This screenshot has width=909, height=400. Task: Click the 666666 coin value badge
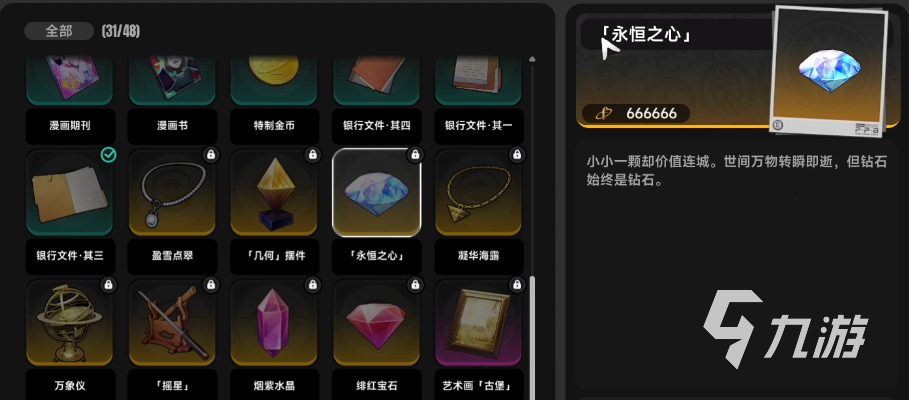[x=635, y=114]
